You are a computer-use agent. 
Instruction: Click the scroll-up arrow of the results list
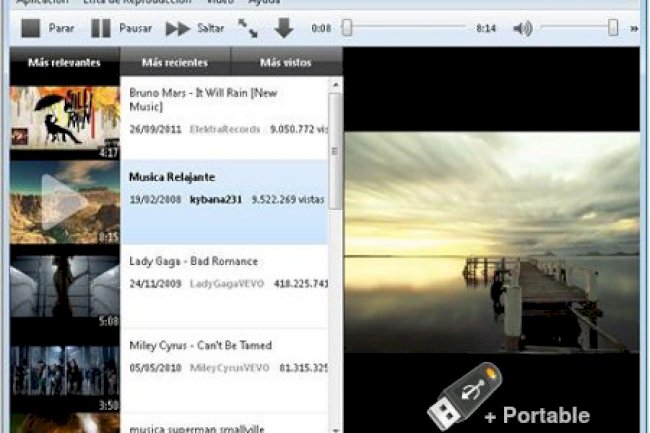pyautogui.click(x=335, y=85)
